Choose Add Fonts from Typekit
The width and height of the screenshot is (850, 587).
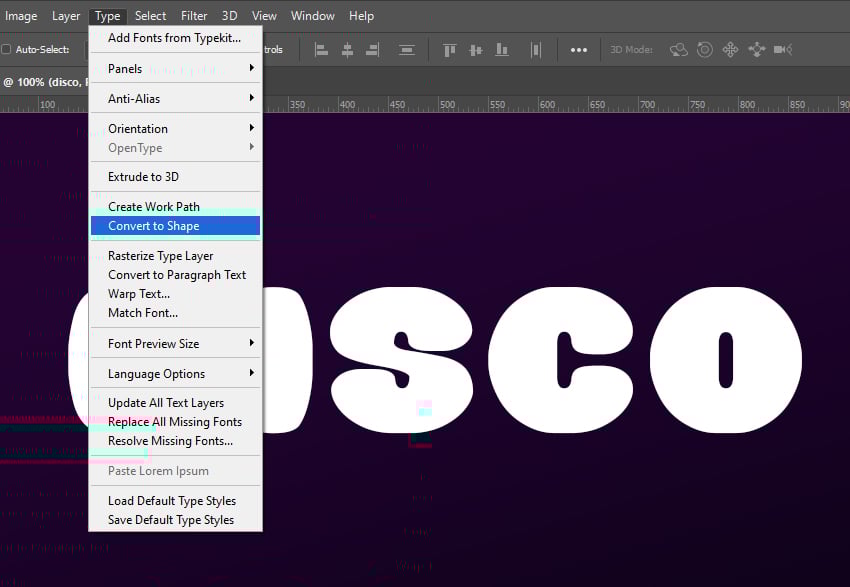(175, 38)
